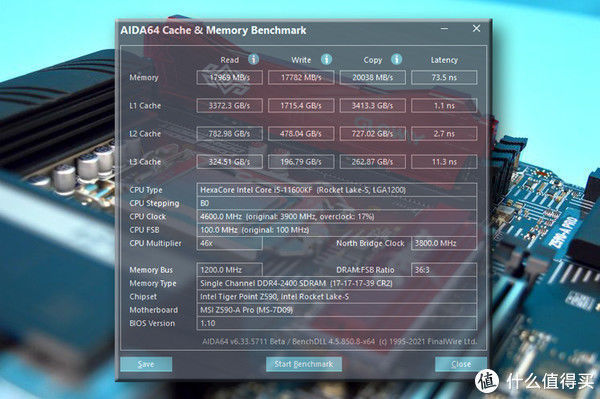
Task: Click the info icon next to Write
Action: 326,59
